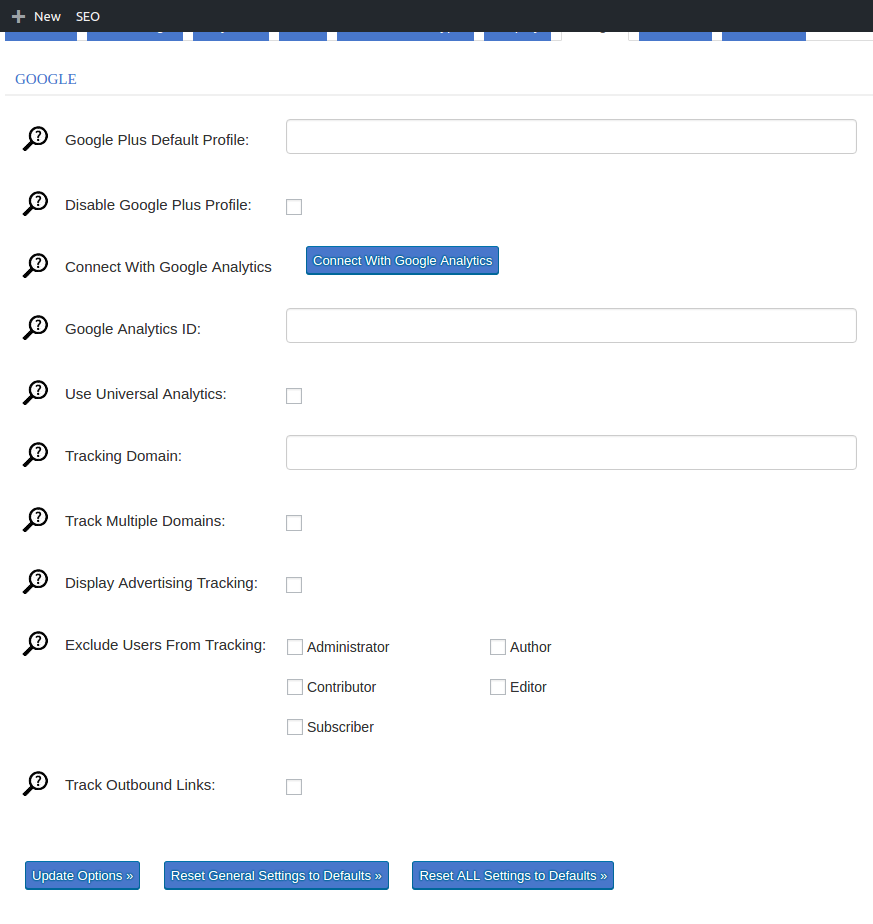This screenshot has height=924, width=873.
Task: Open the SEO admin bar menu
Action: (x=87, y=16)
